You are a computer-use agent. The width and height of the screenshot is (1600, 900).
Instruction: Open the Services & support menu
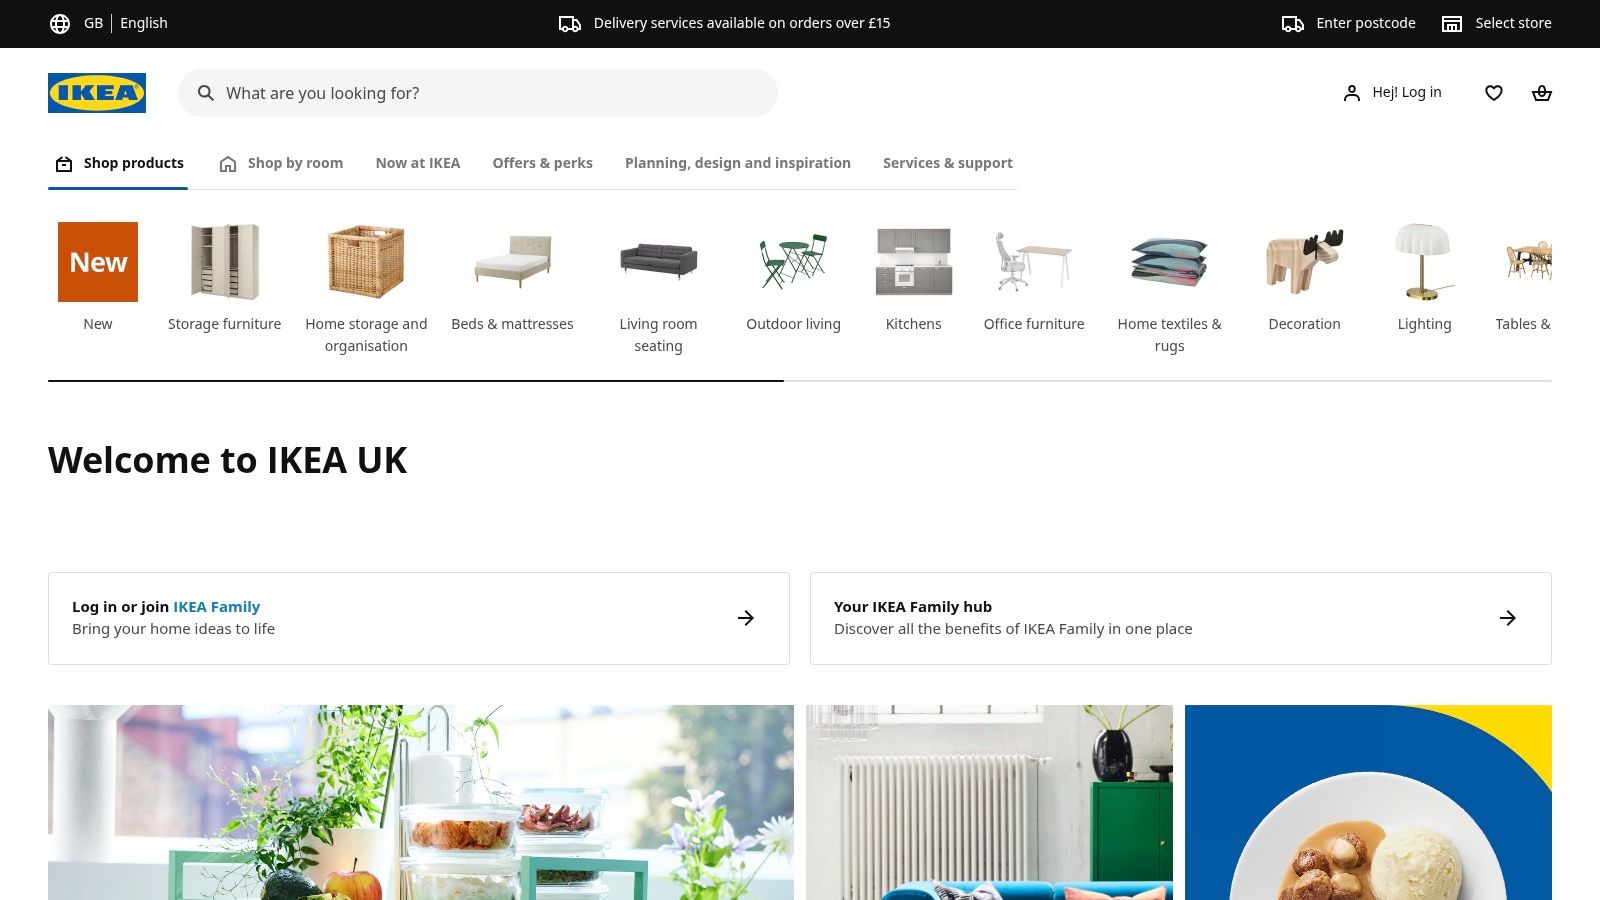948,163
